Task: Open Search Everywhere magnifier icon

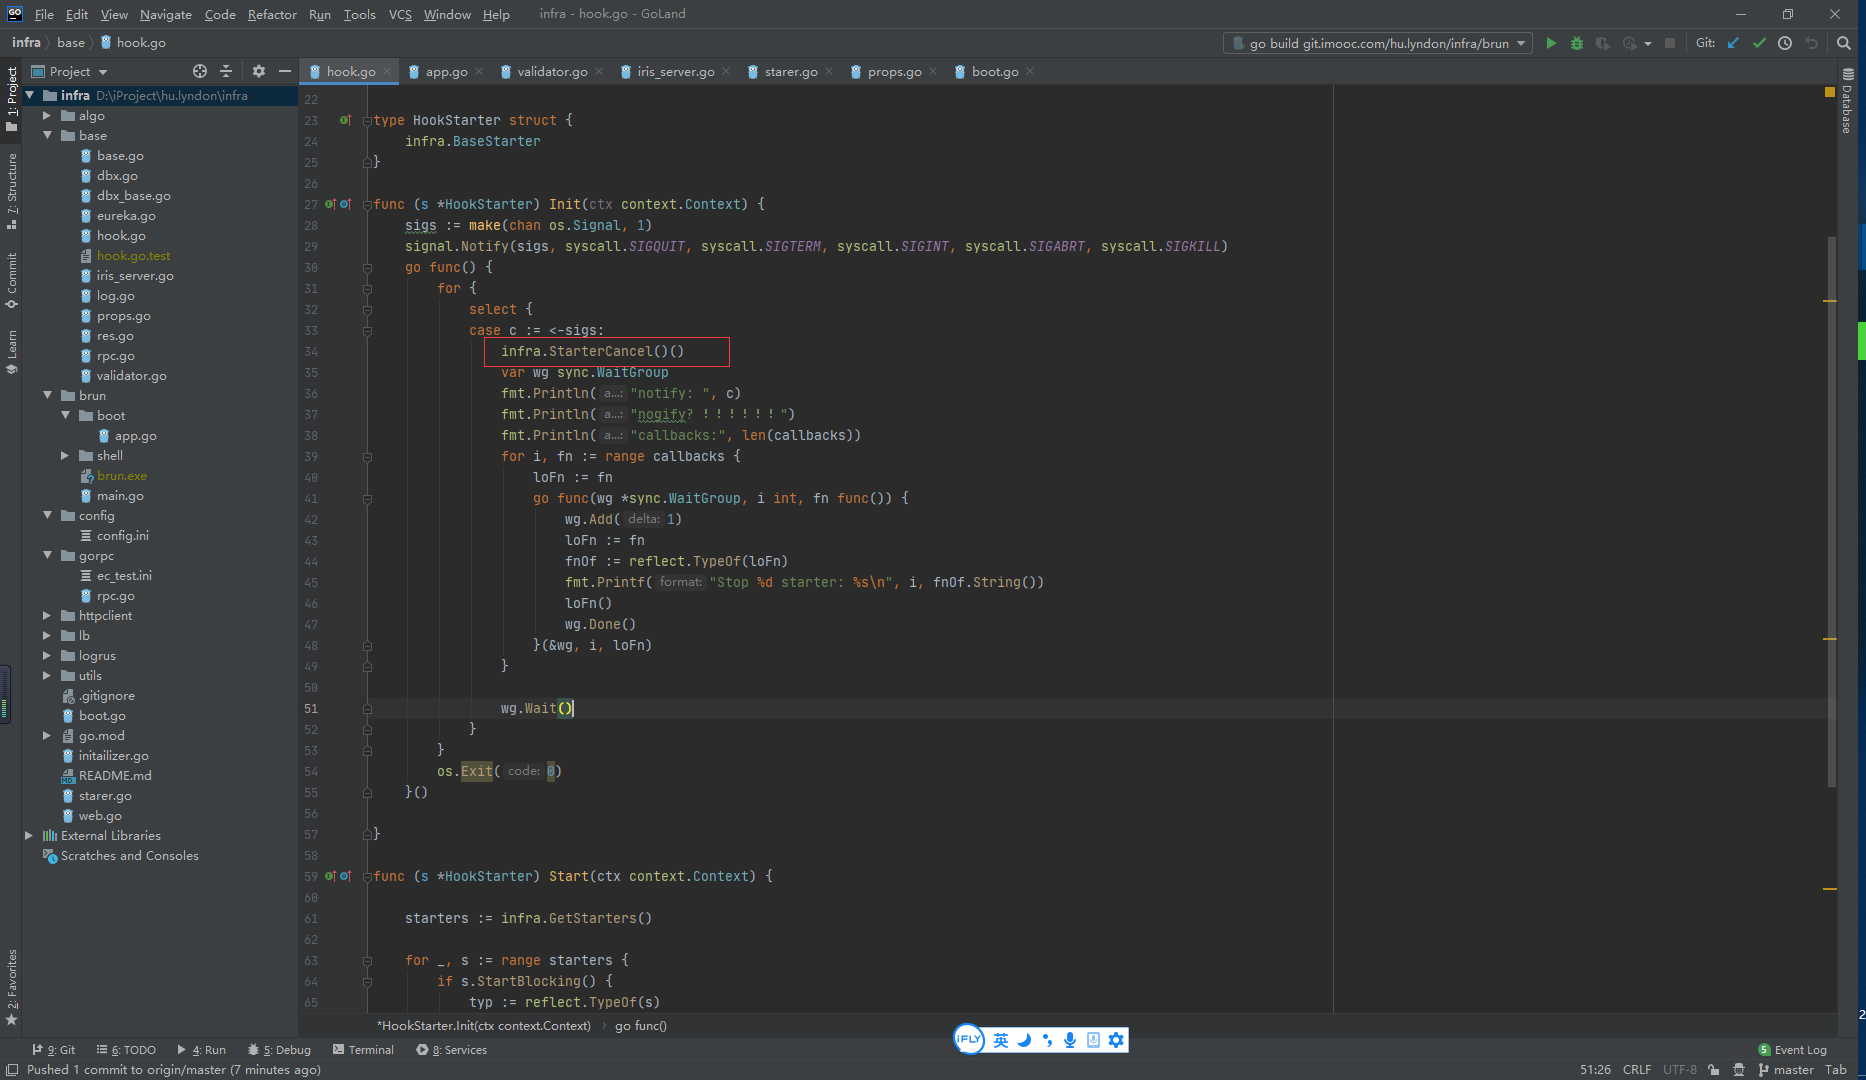Action: coord(1844,43)
